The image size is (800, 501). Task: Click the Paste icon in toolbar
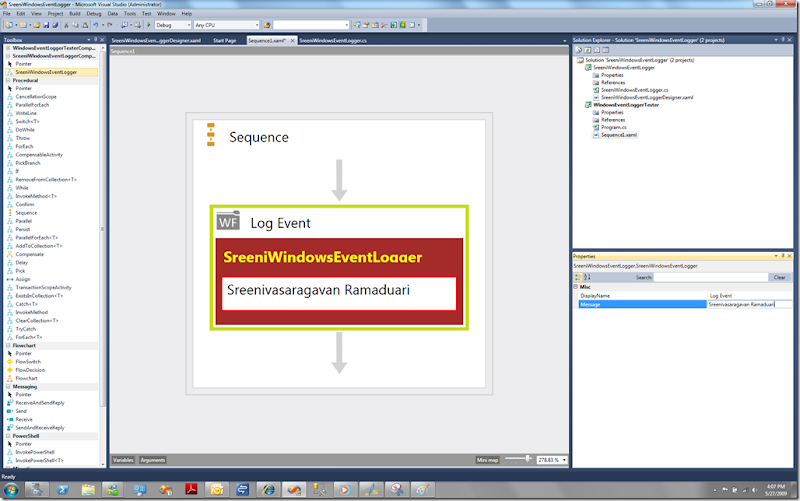coord(85,25)
